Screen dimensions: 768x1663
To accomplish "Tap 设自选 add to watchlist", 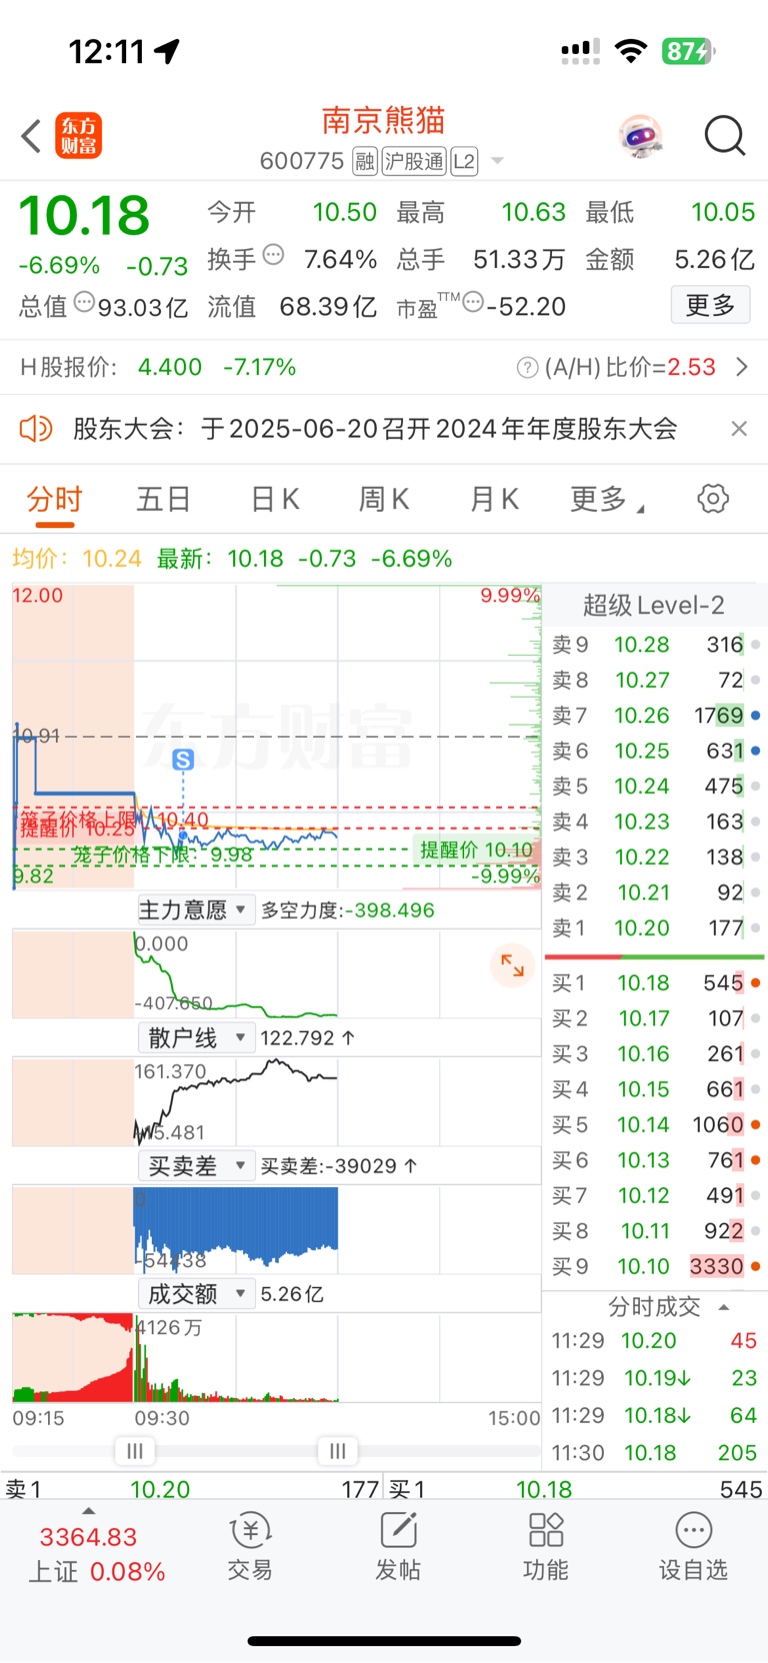I will pos(693,1545).
